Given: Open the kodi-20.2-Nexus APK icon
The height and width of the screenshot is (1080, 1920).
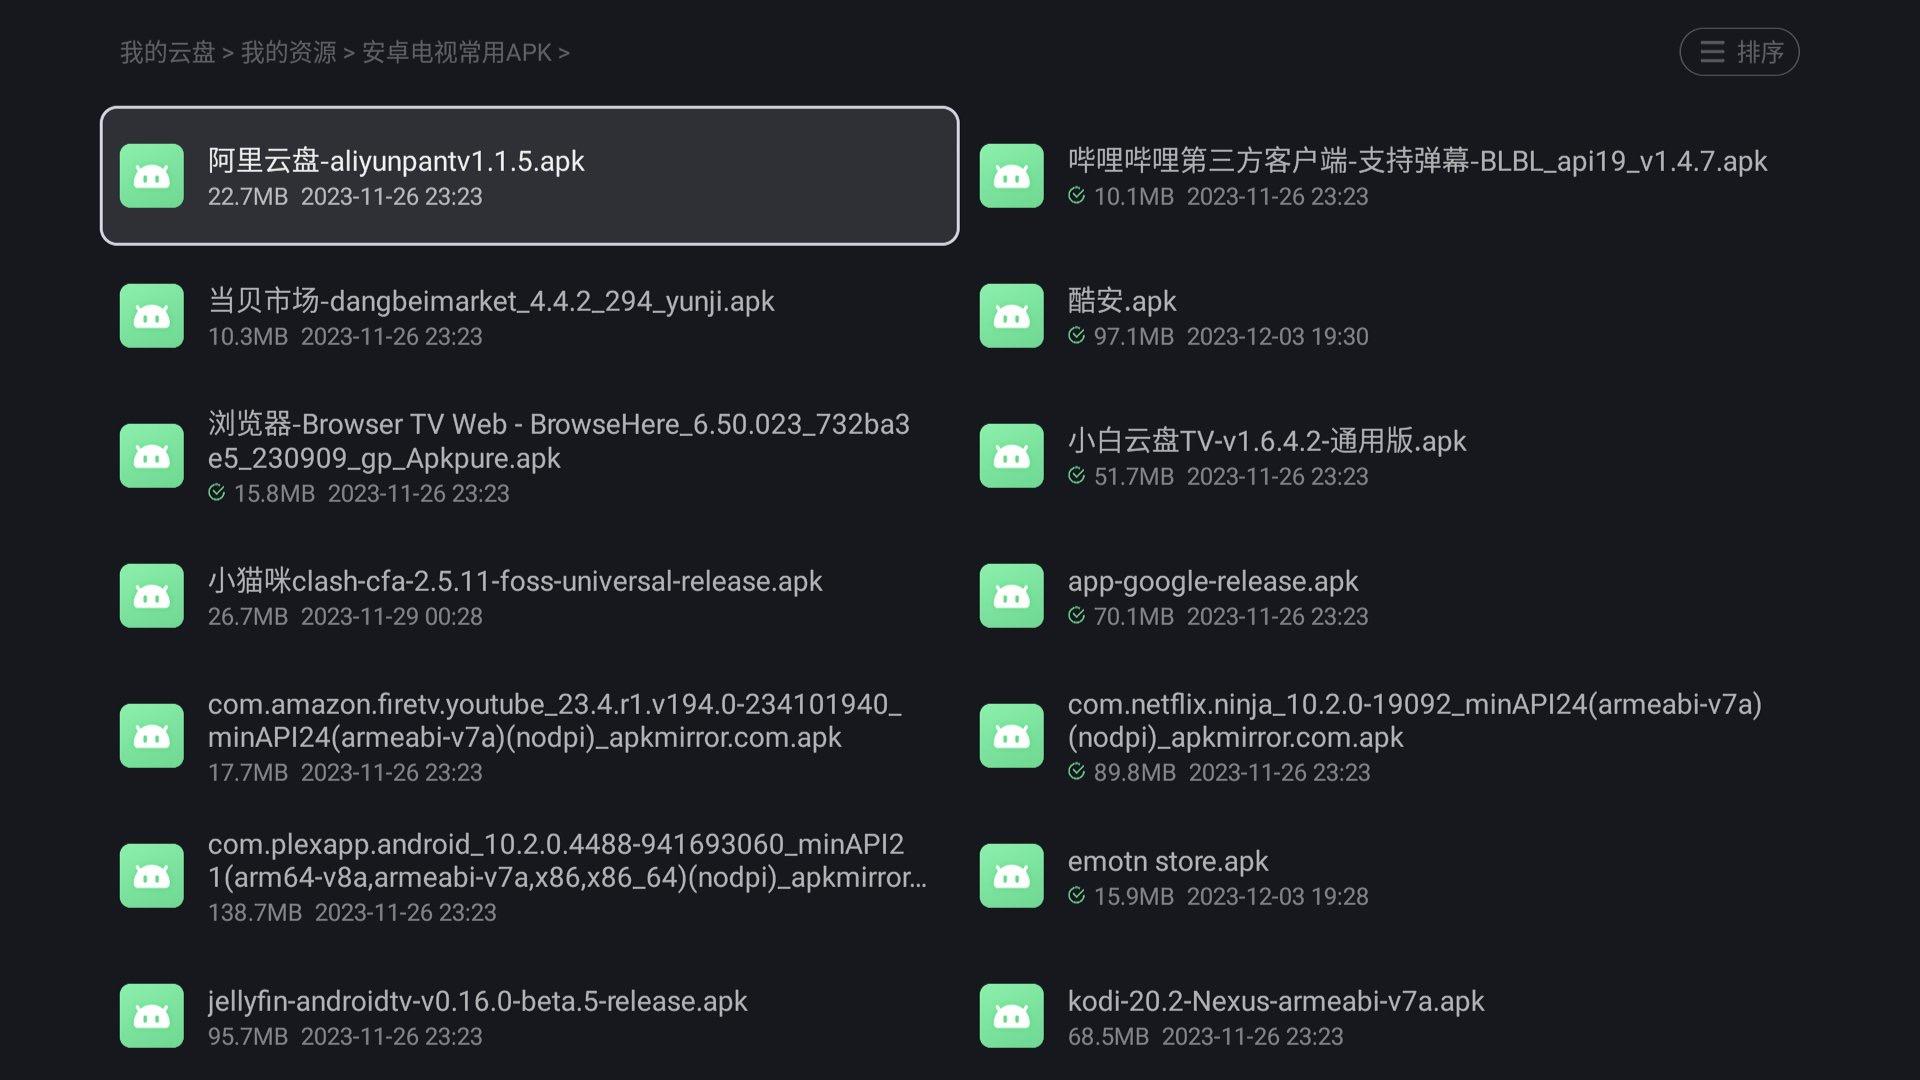Looking at the screenshot, I should tap(1011, 1015).
